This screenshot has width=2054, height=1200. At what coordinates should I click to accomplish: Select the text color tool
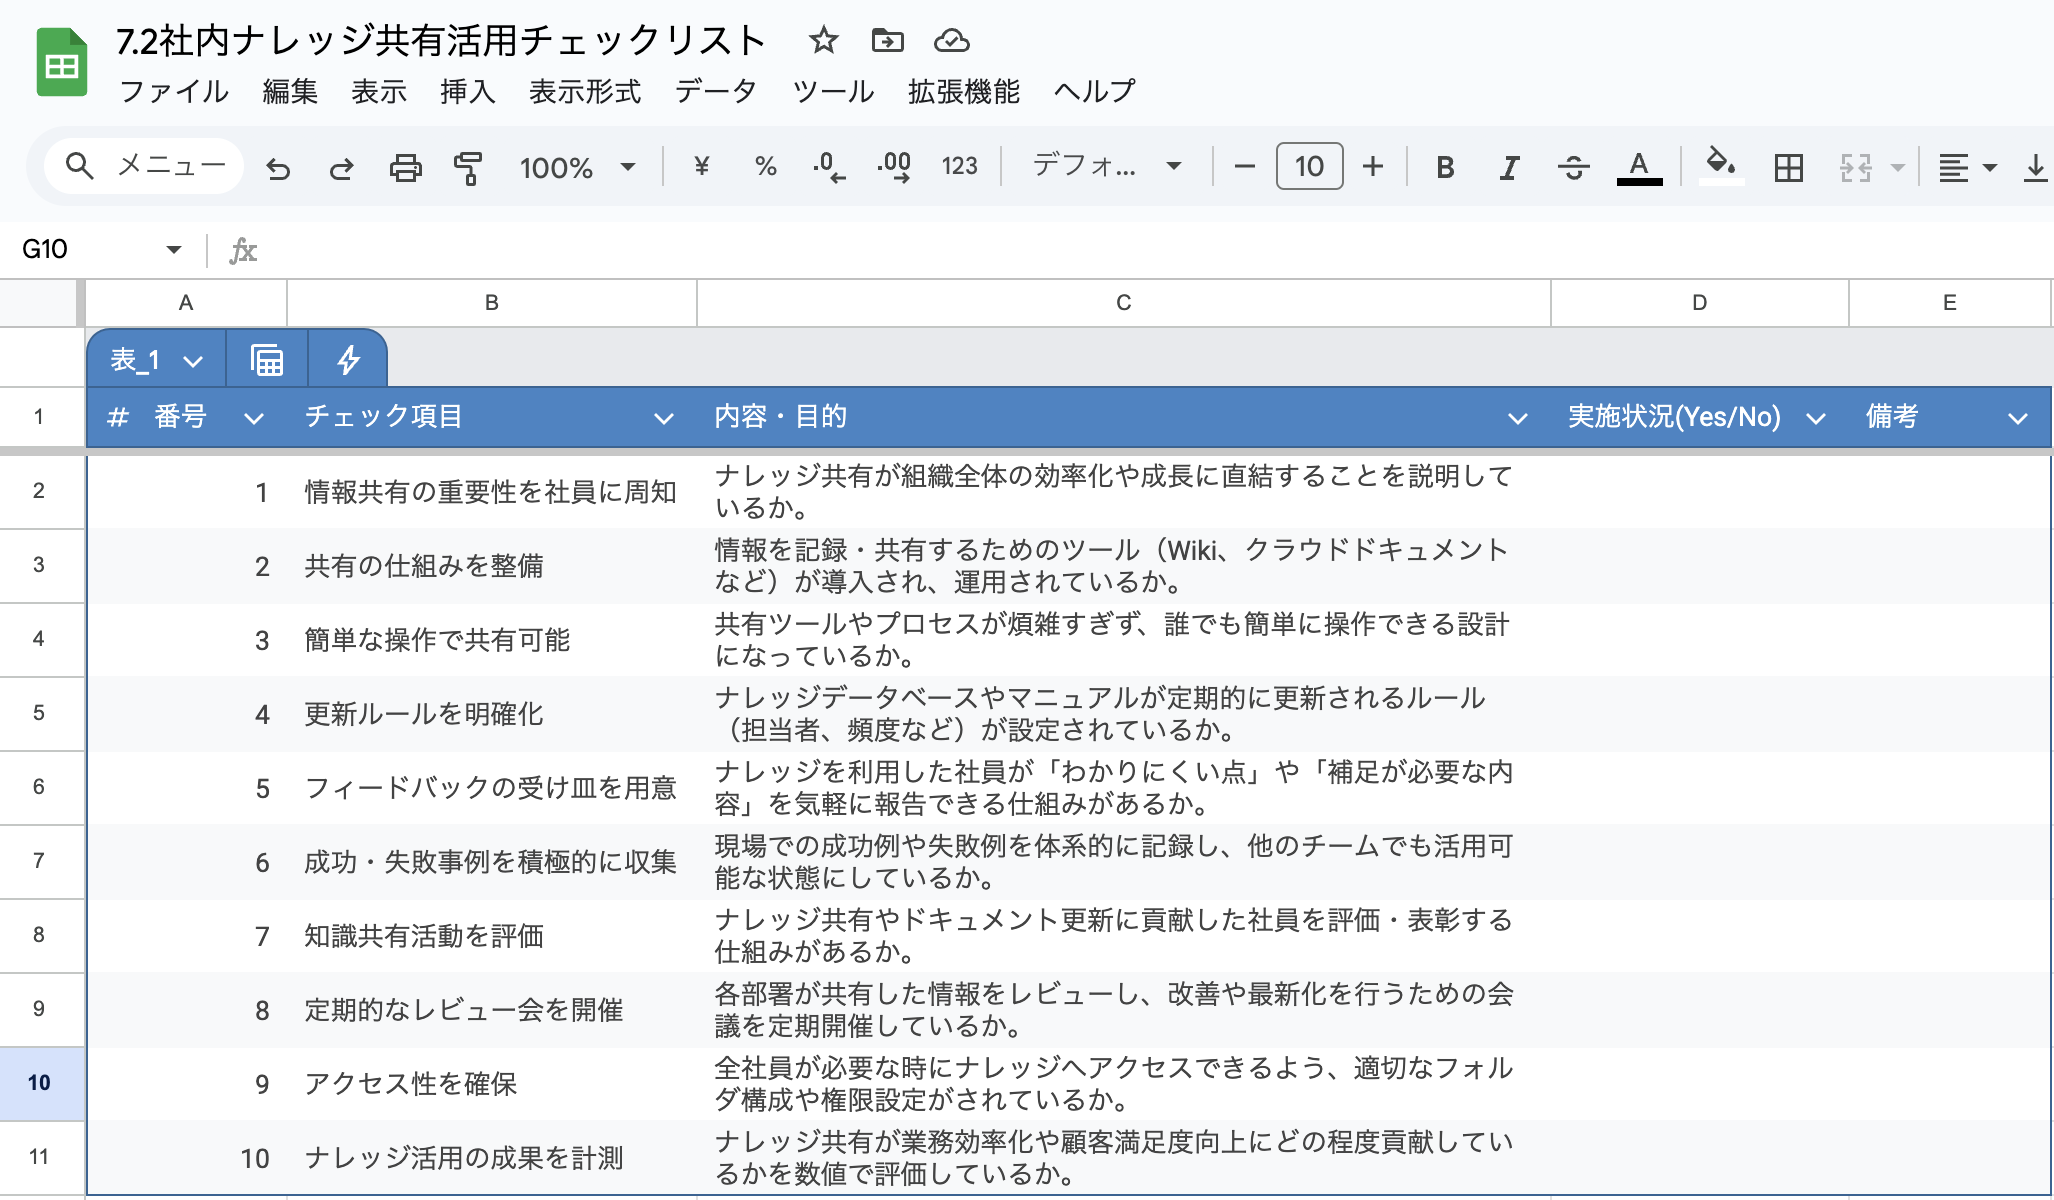pyautogui.click(x=1638, y=166)
